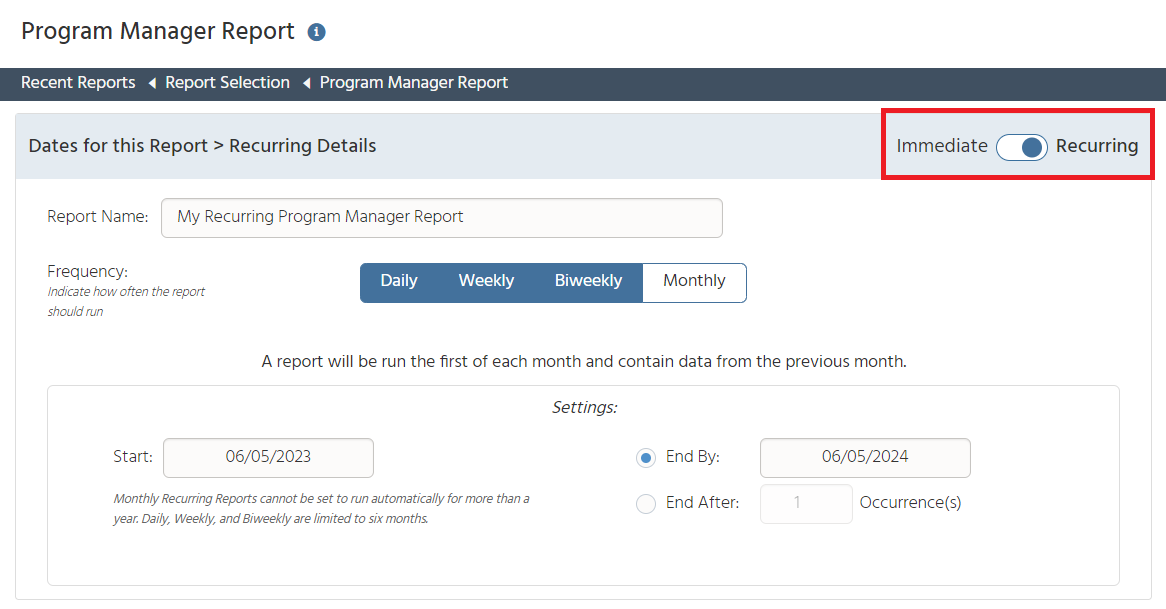Image resolution: width=1166 pixels, height=609 pixels.
Task: Select the Monthly frequency option
Action: (694, 281)
